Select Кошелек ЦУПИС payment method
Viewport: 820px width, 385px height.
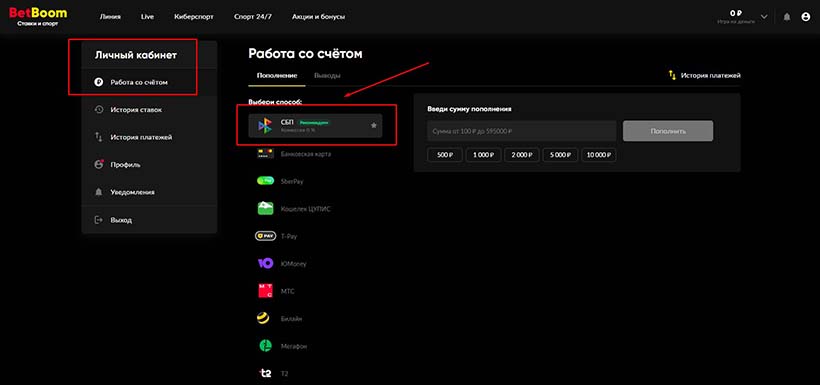coord(315,209)
